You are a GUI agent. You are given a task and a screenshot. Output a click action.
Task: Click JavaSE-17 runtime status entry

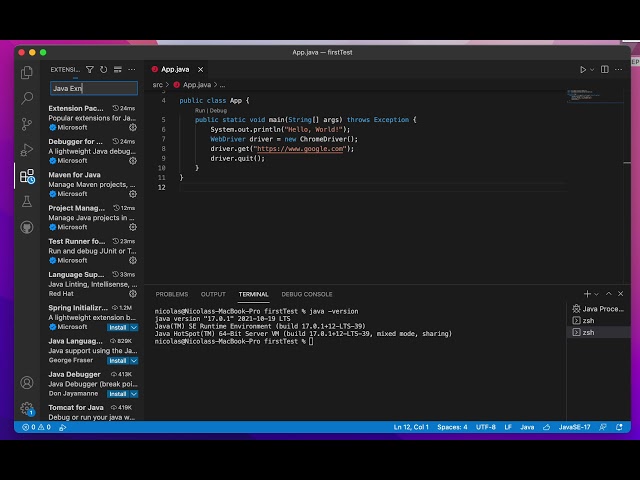click(574, 427)
